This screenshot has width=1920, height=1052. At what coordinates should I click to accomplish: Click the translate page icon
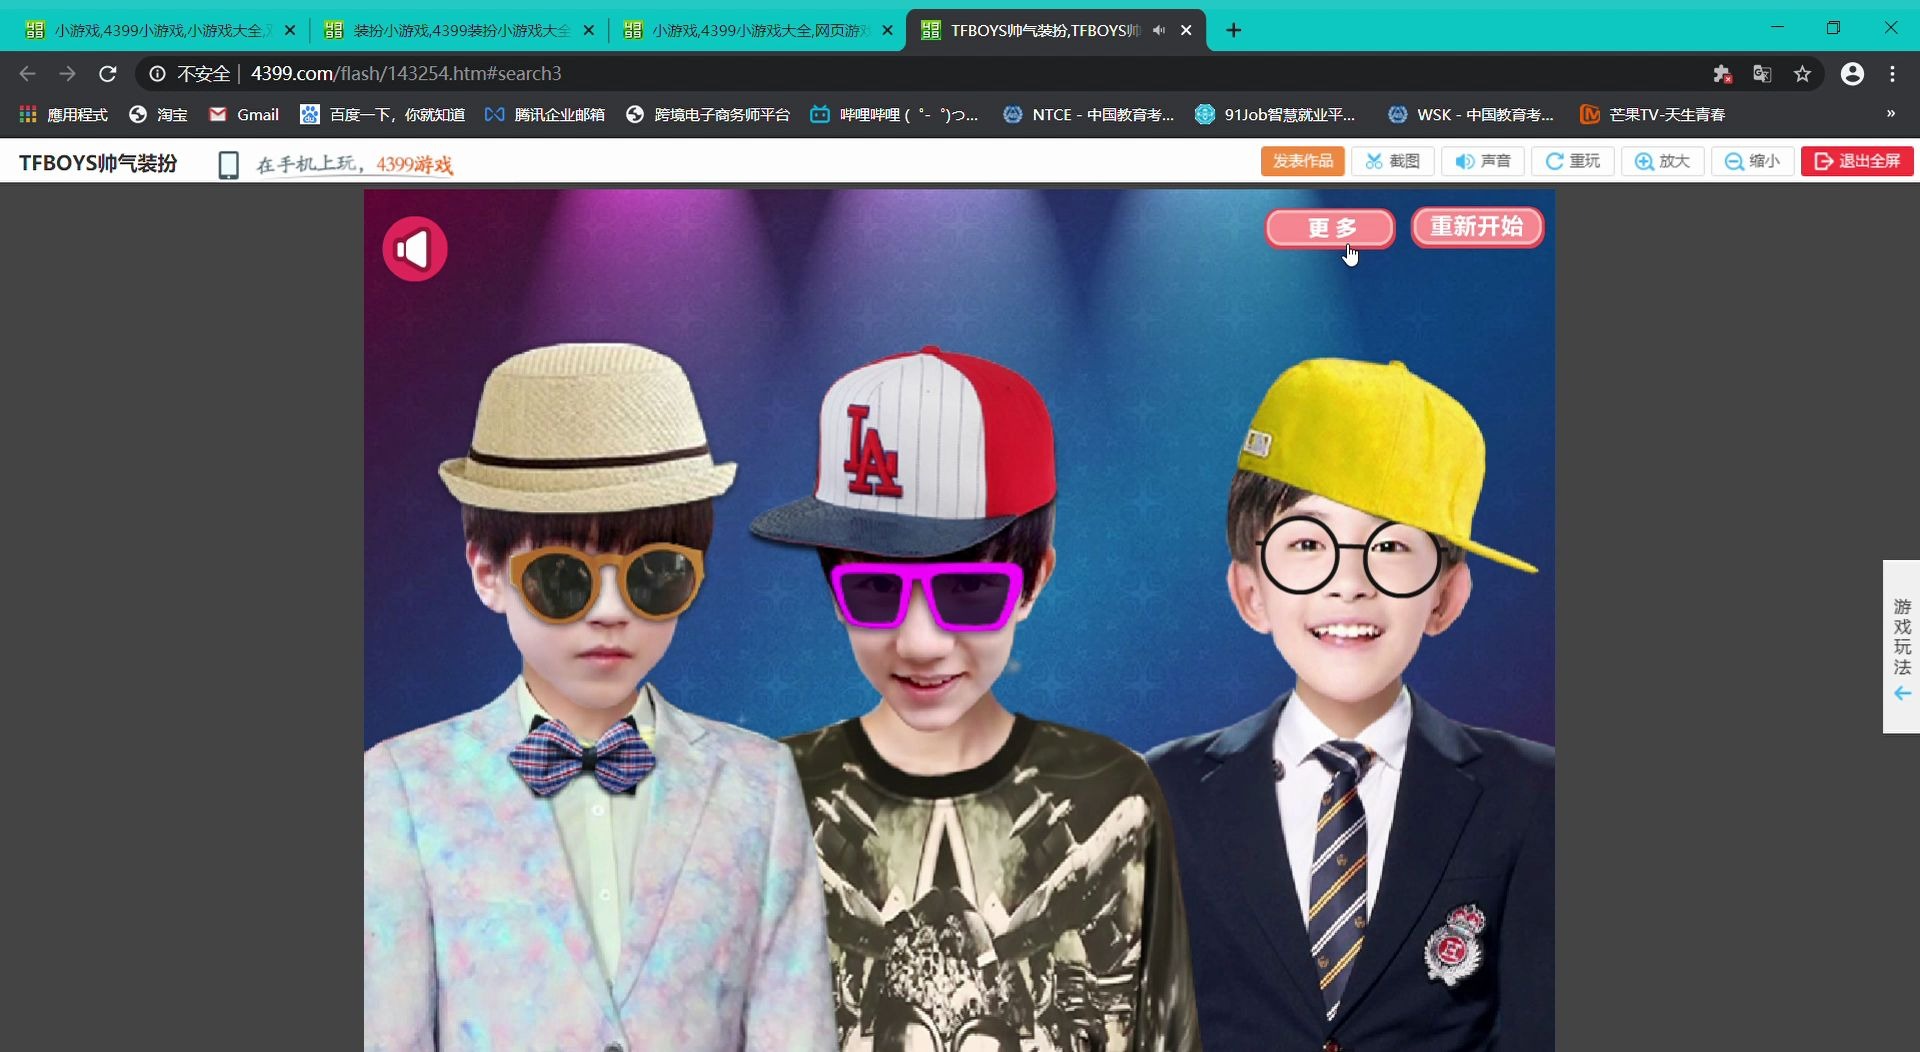(1762, 73)
